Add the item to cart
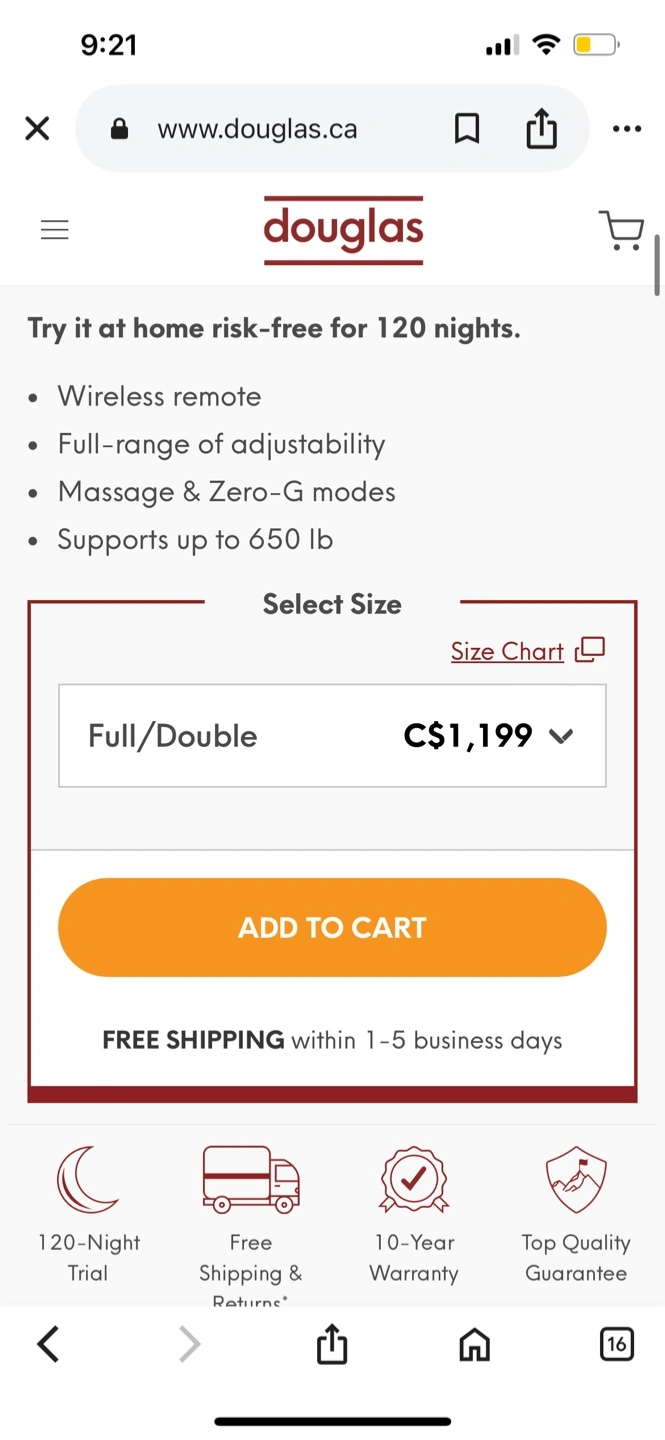Screen dimensions: 665x1440 click(x=332, y=927)
